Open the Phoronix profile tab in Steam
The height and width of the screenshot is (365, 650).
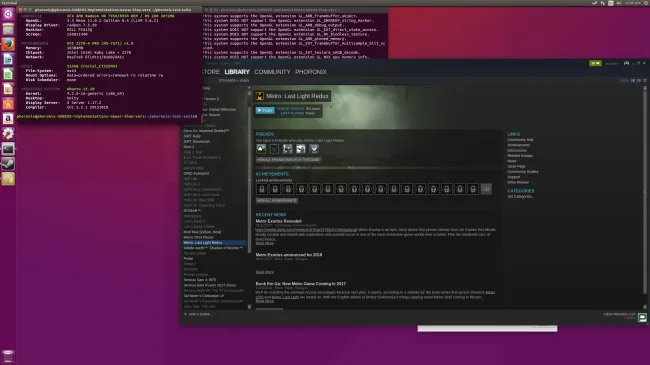[x=310, y=72]
